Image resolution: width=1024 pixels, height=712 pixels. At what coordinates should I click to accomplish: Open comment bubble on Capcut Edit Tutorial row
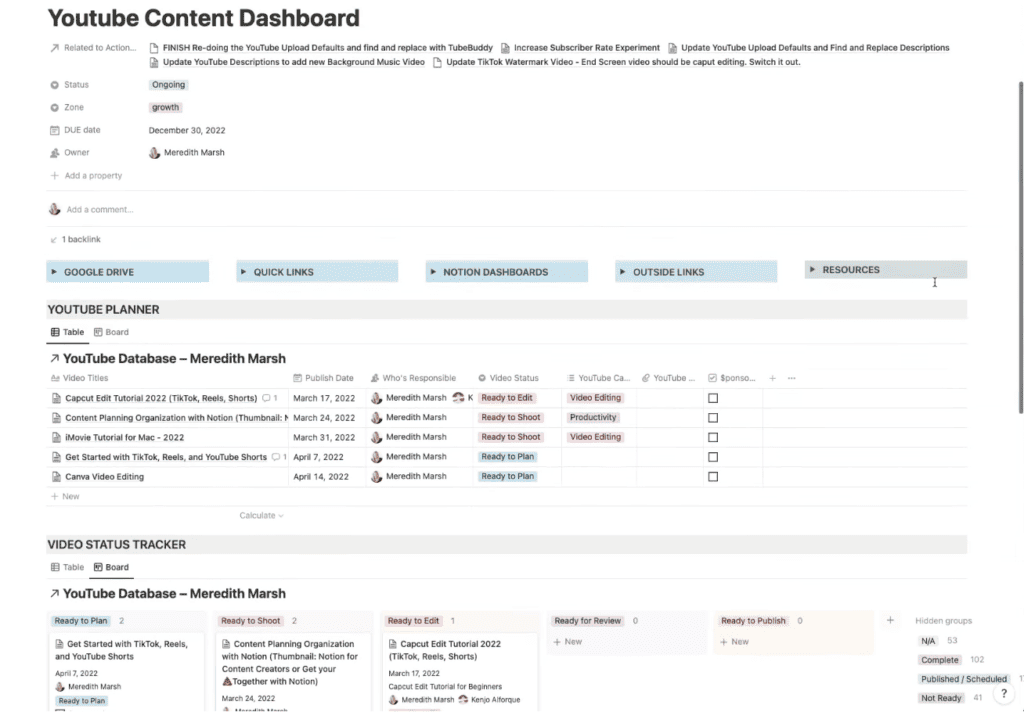click(x=266, y=398)
